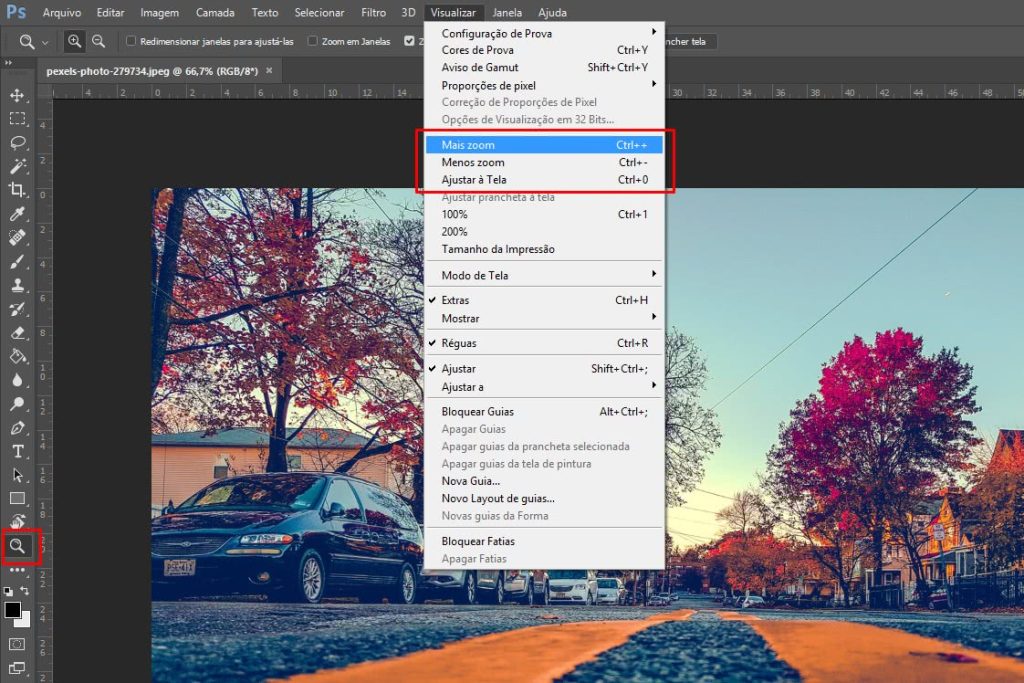This screenshot has height=683, width=1024.
Task: Toggle Réguas rulers option
Action: (545, 343)
